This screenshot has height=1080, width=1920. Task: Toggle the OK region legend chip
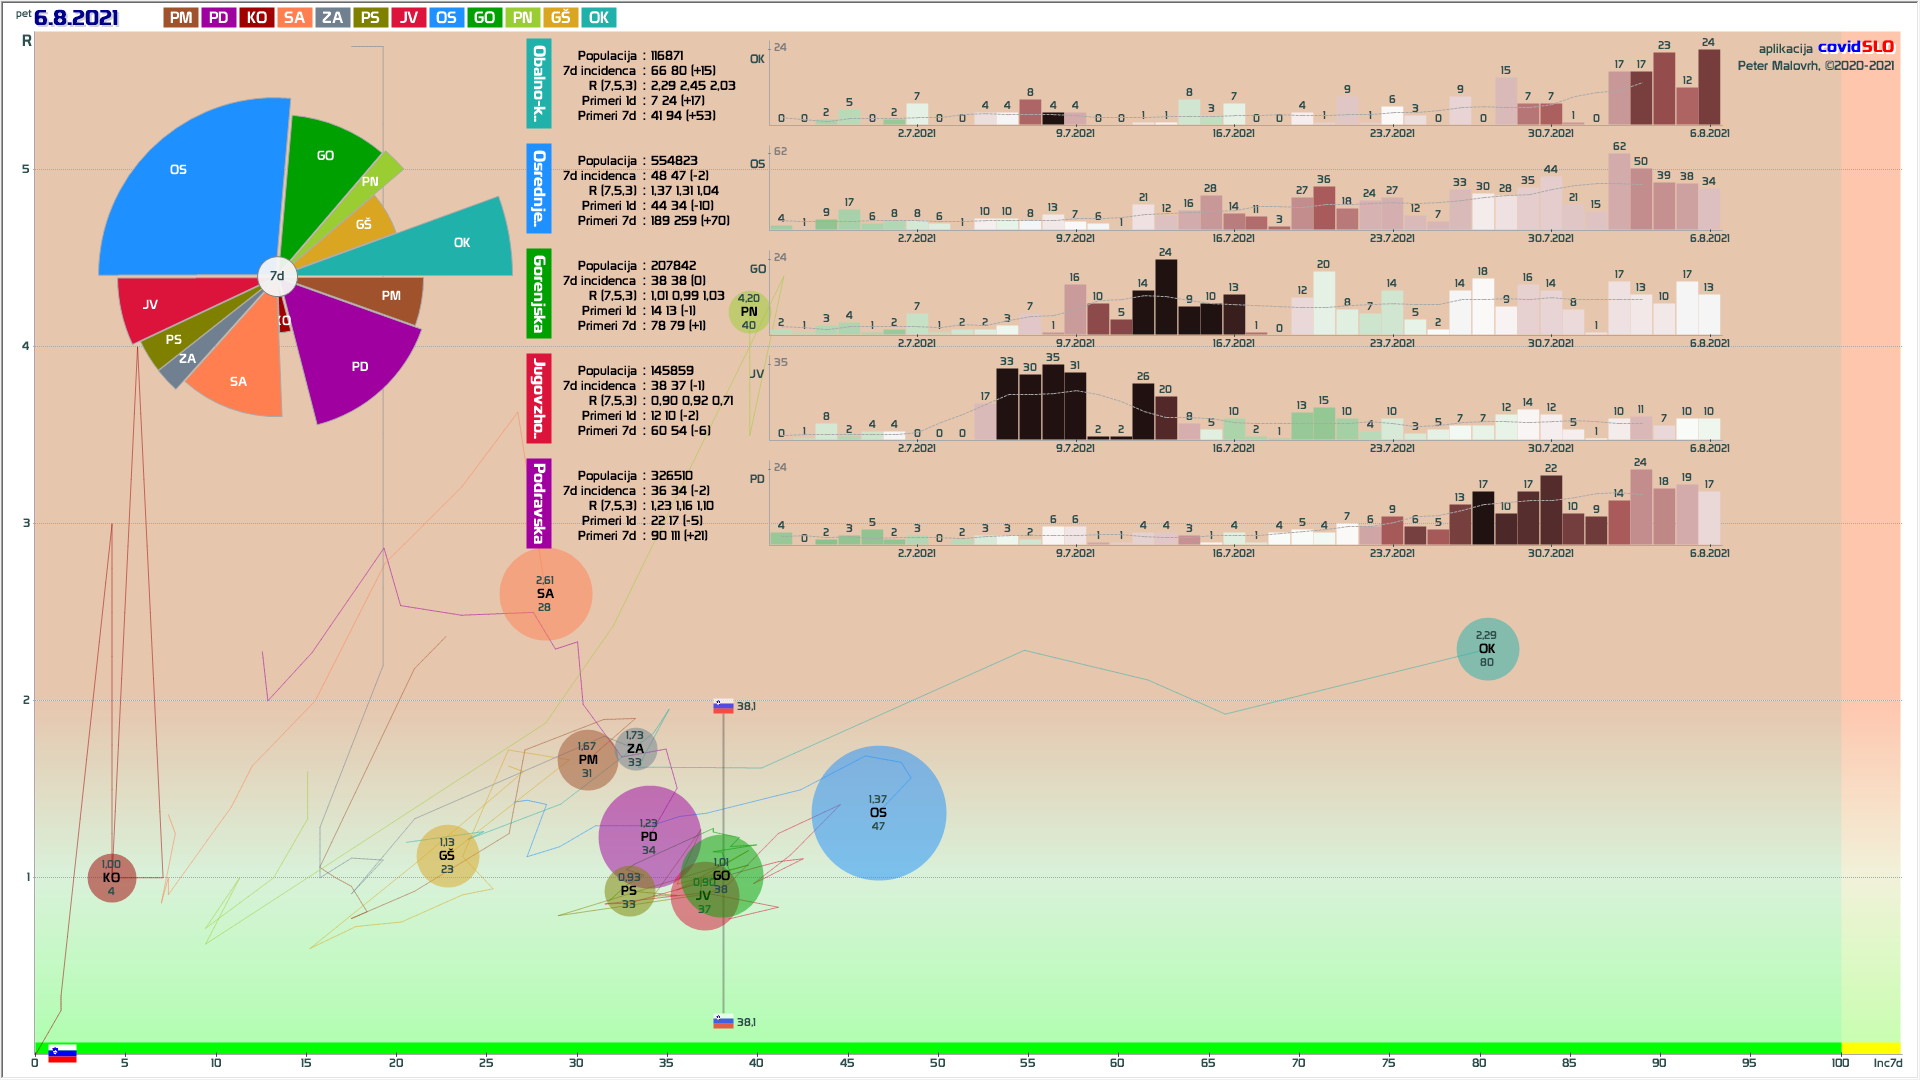(598, 18)
